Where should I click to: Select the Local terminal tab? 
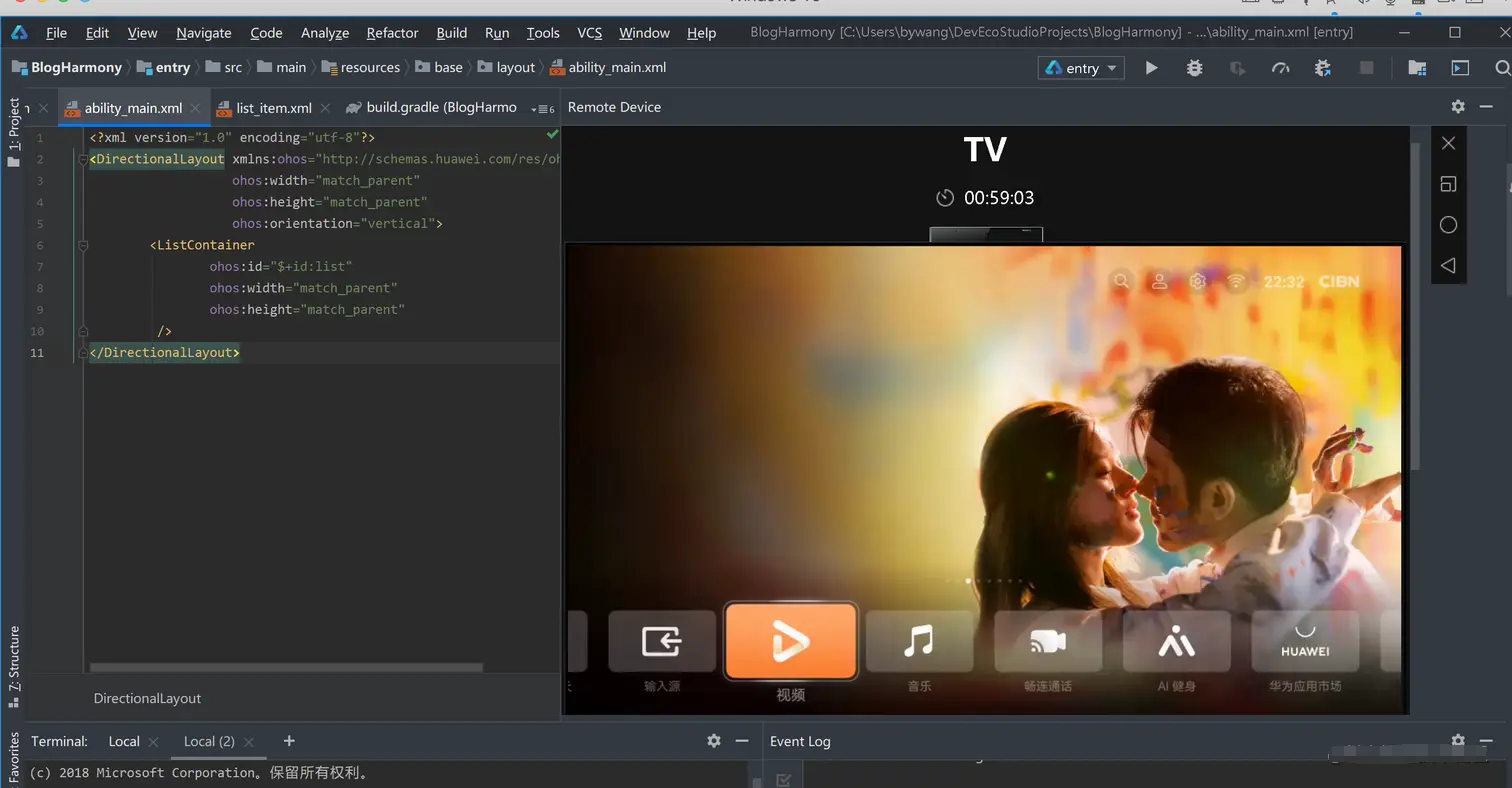pos(124,741)
